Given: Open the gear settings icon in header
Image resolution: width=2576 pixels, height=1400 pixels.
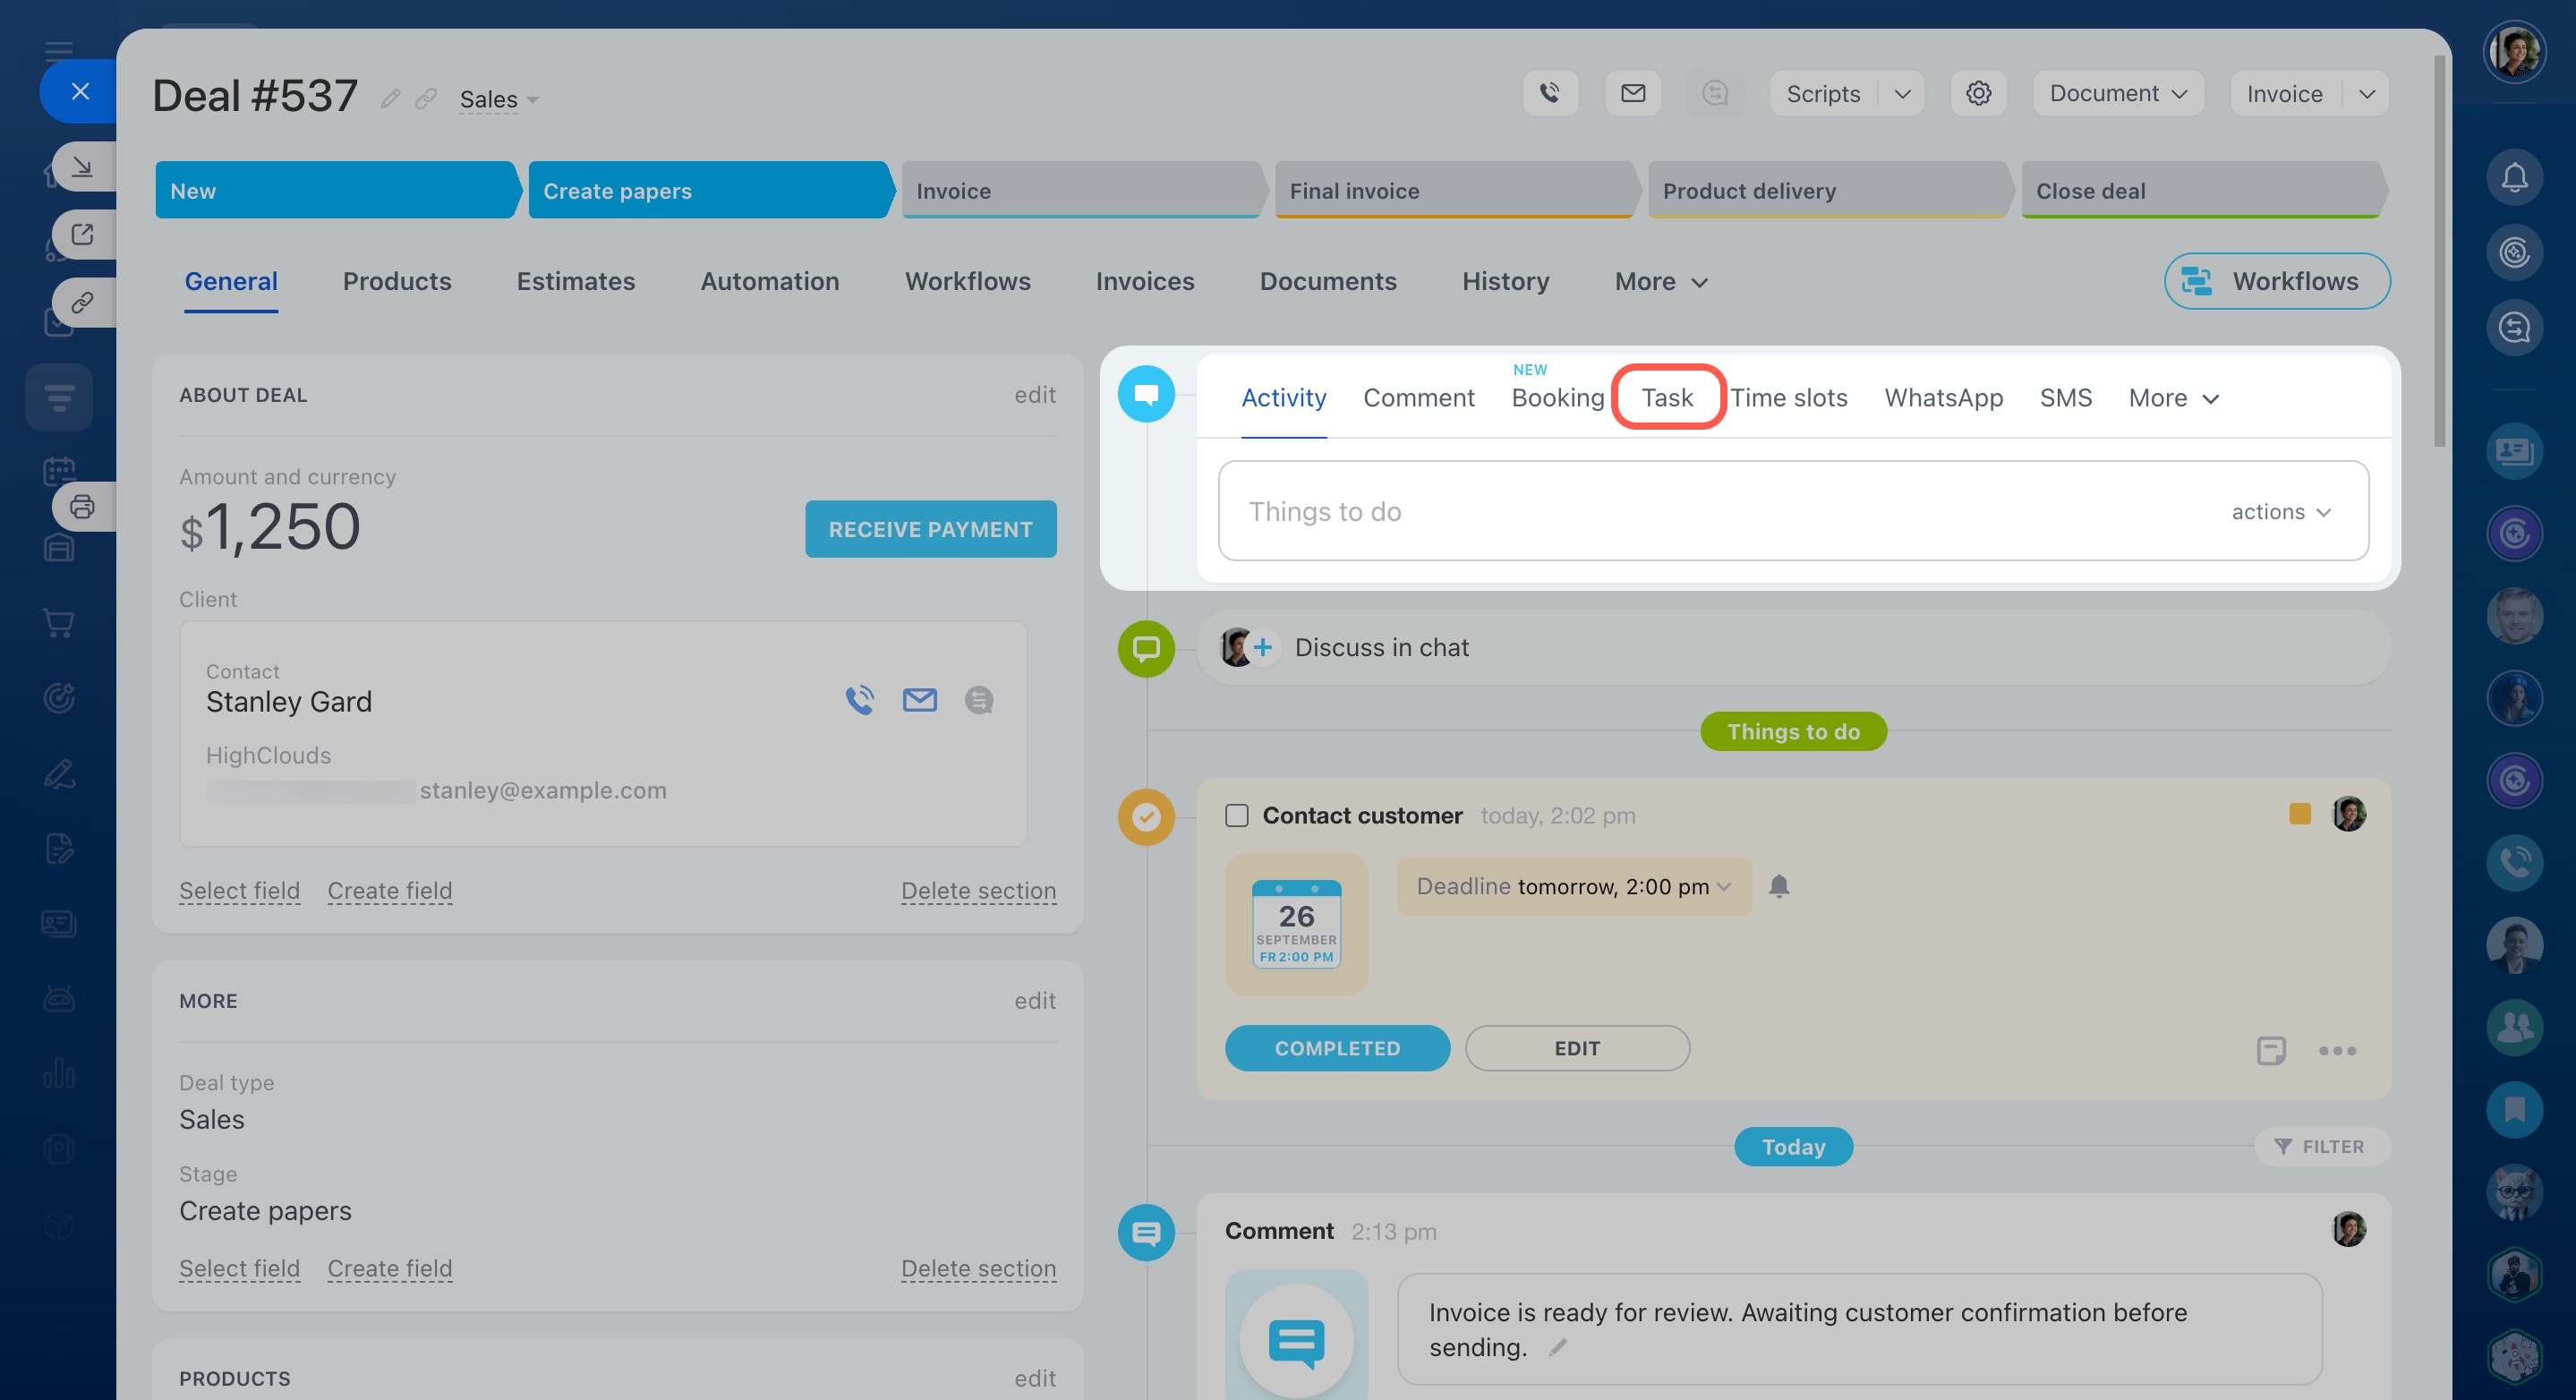Looking at the screenshot, I should click(1977, 93).
